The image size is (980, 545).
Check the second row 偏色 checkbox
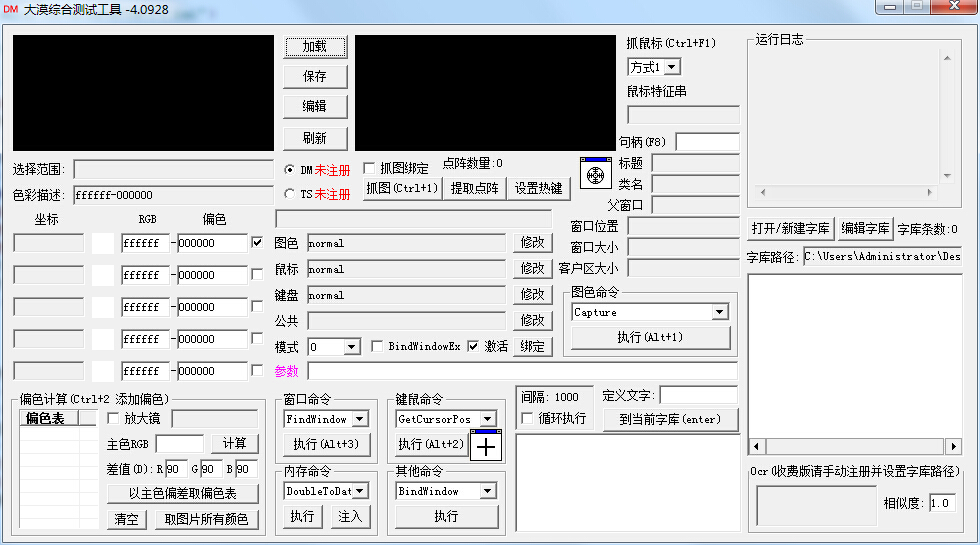pos(257,274)
